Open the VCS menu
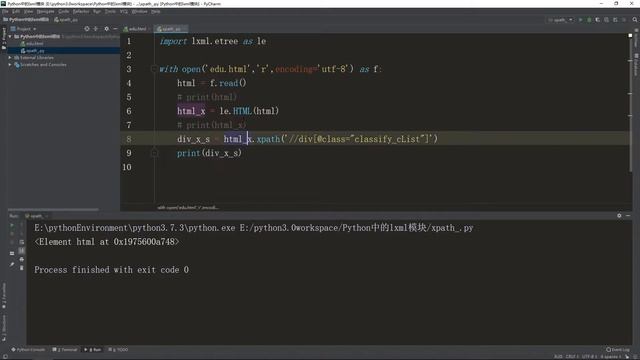 (x=124, y=11)
